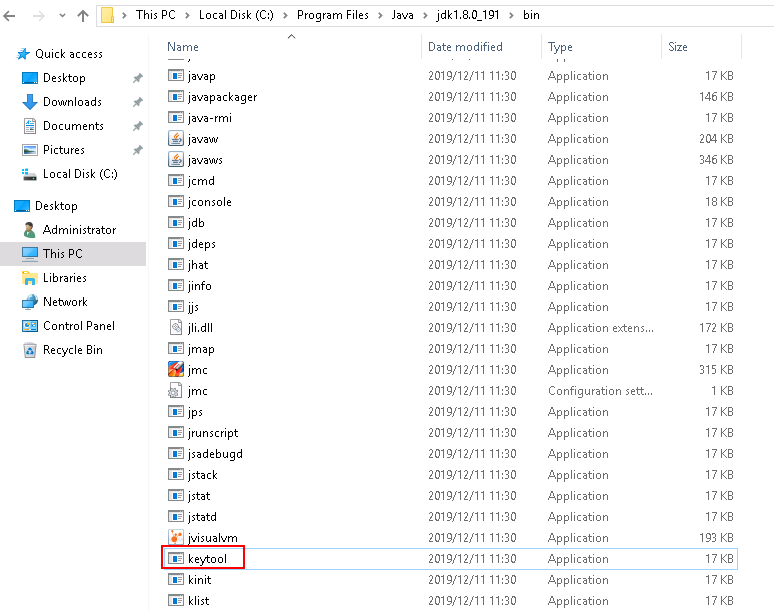Click the Documents page icon
This screenshot has width=774, height=612.
[x=30, y=126]
